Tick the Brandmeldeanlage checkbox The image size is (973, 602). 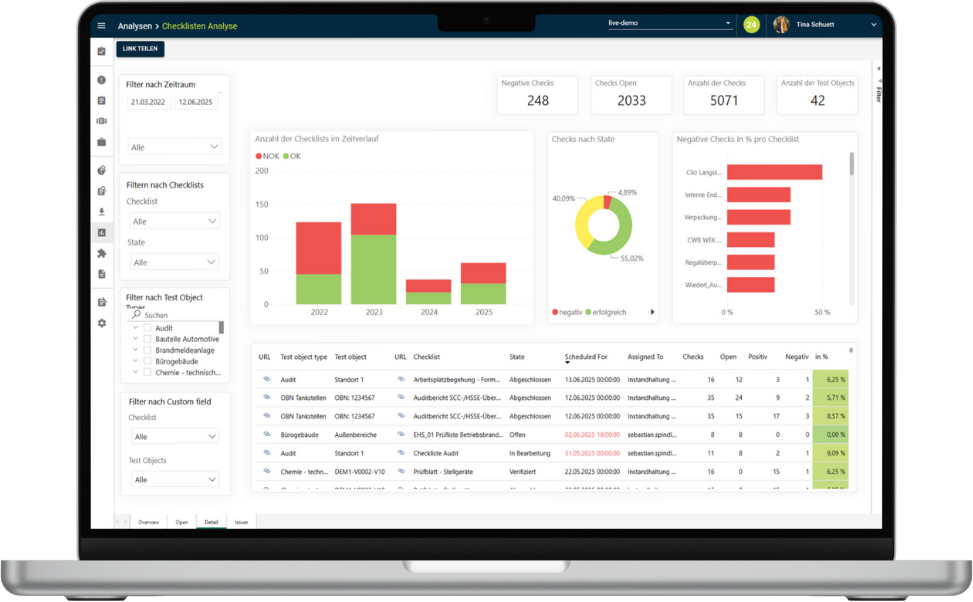pos(148,350)
